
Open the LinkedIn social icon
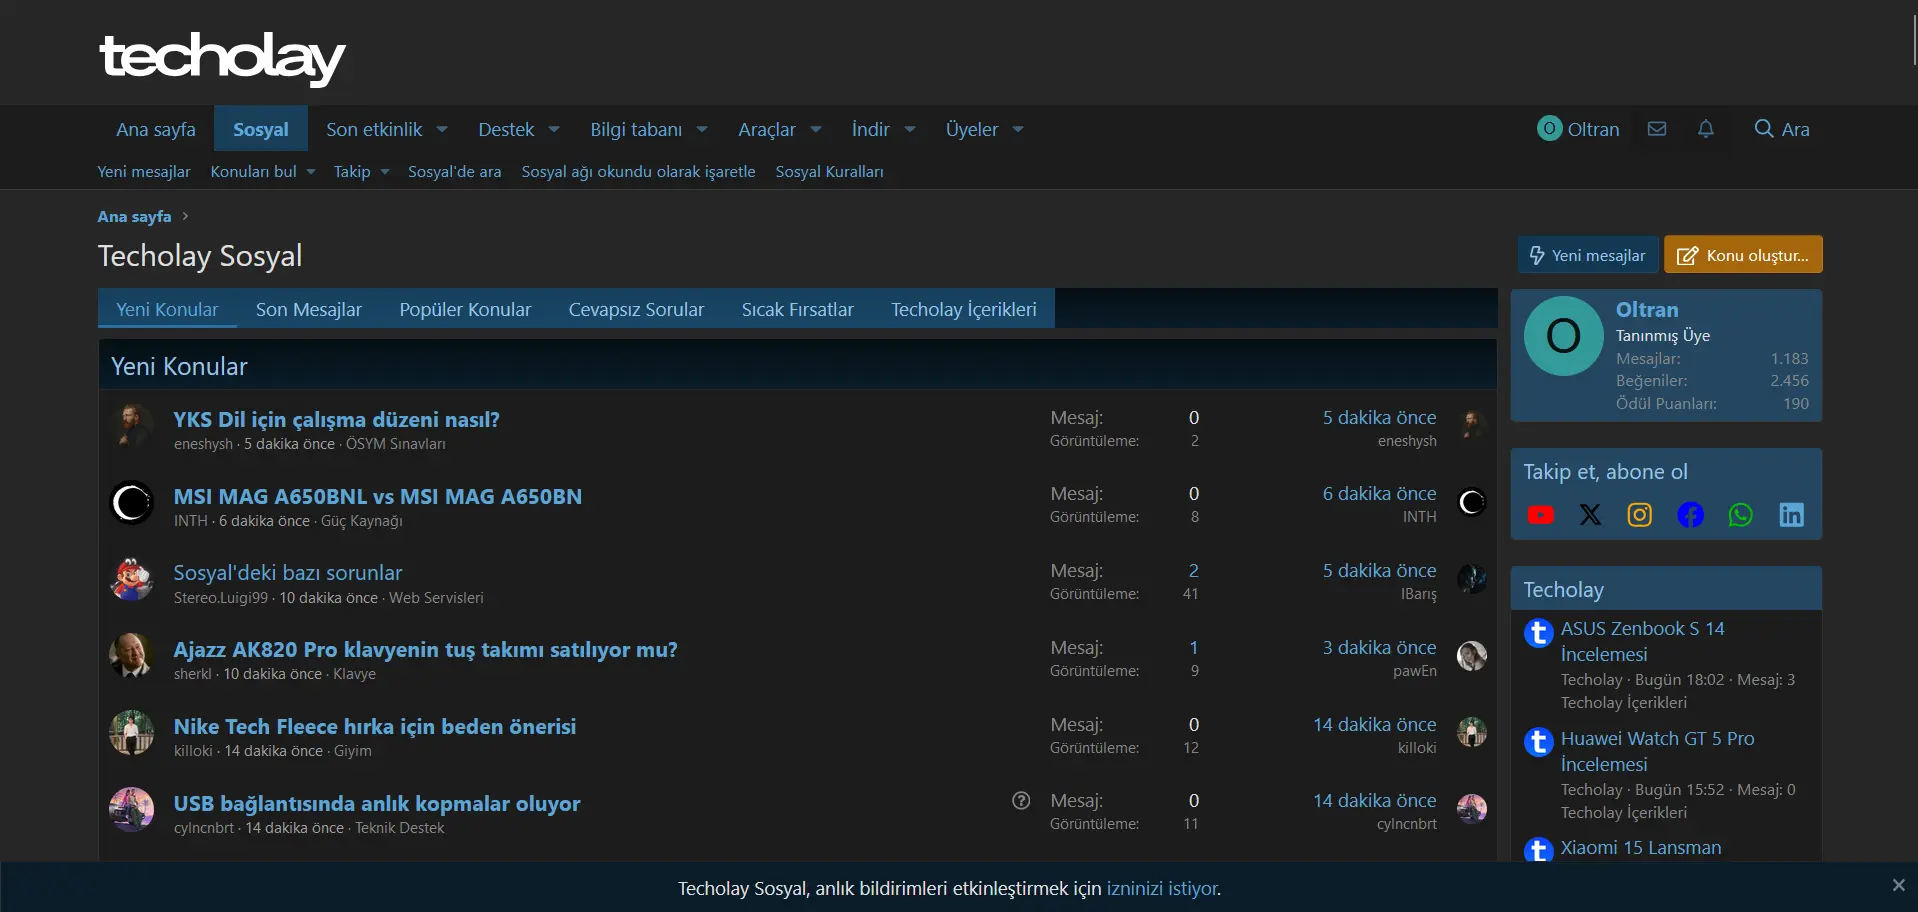(x=1791, y=515)
